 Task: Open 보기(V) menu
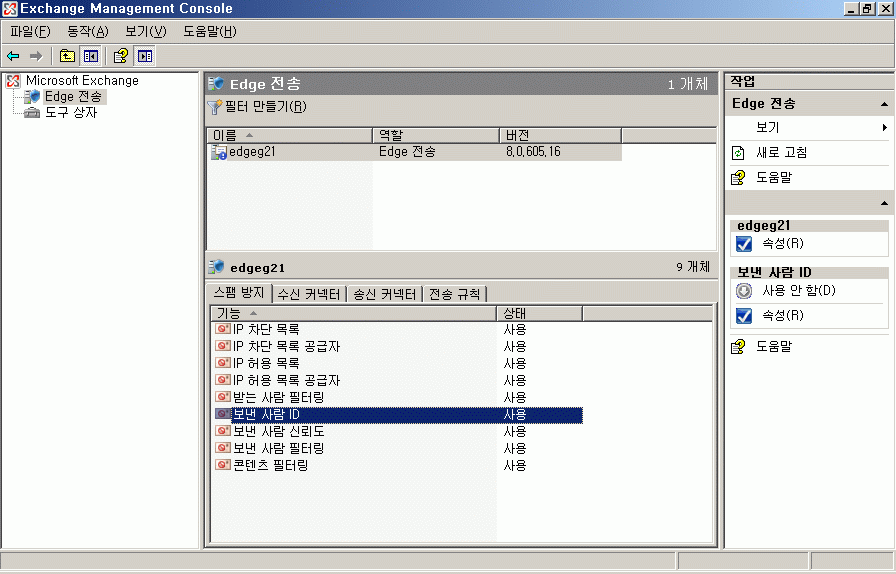click(x=146, y=31)
